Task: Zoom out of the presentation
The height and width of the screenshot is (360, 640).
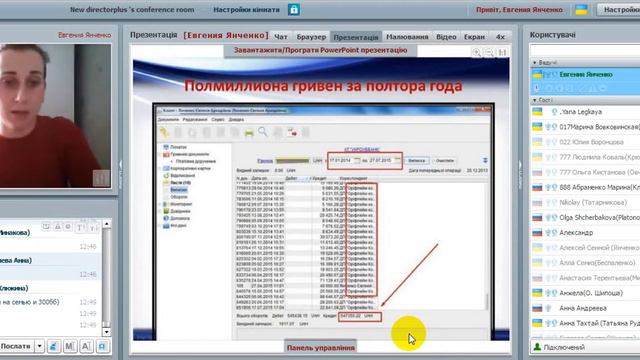Action: pos(489,52)
